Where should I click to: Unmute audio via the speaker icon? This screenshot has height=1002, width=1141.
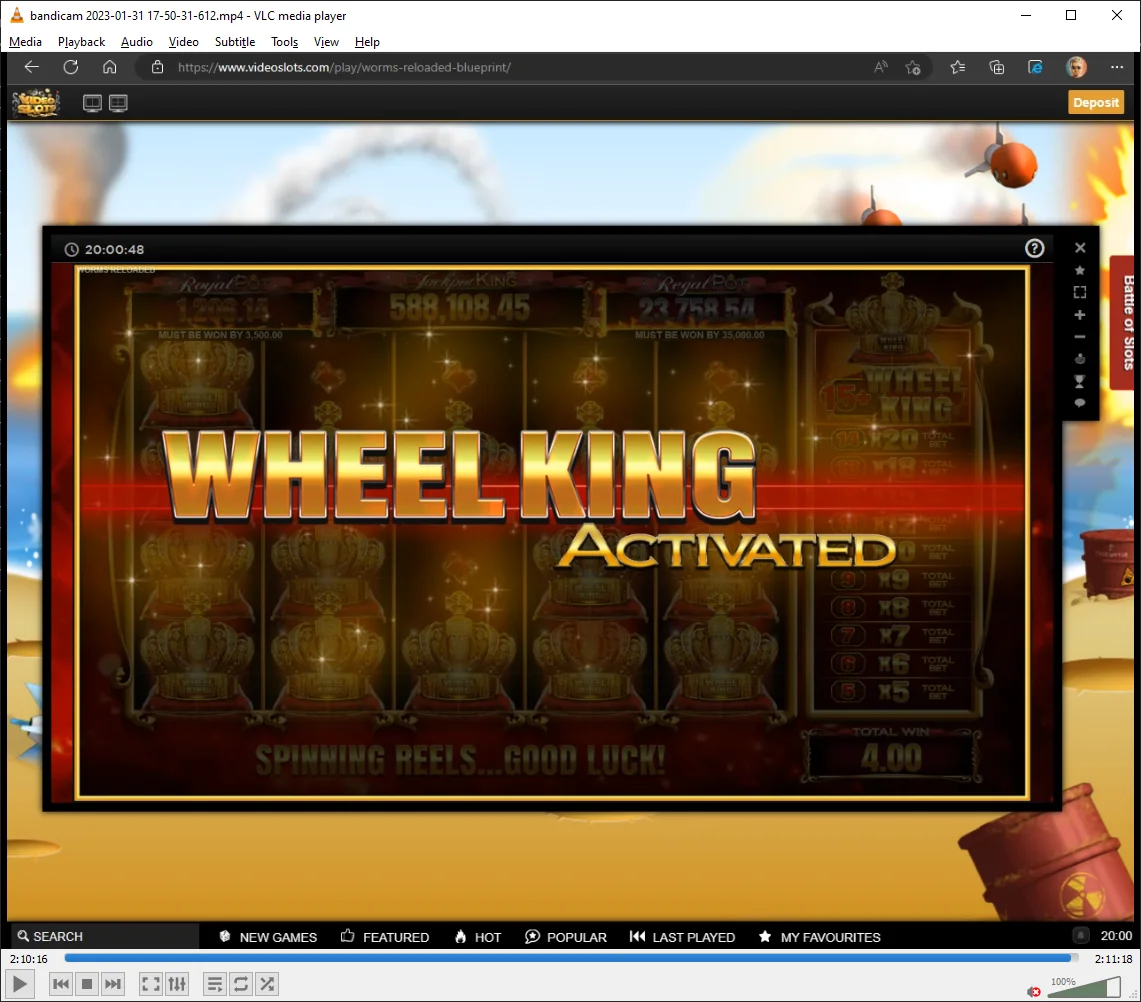tap(1034, 991)
